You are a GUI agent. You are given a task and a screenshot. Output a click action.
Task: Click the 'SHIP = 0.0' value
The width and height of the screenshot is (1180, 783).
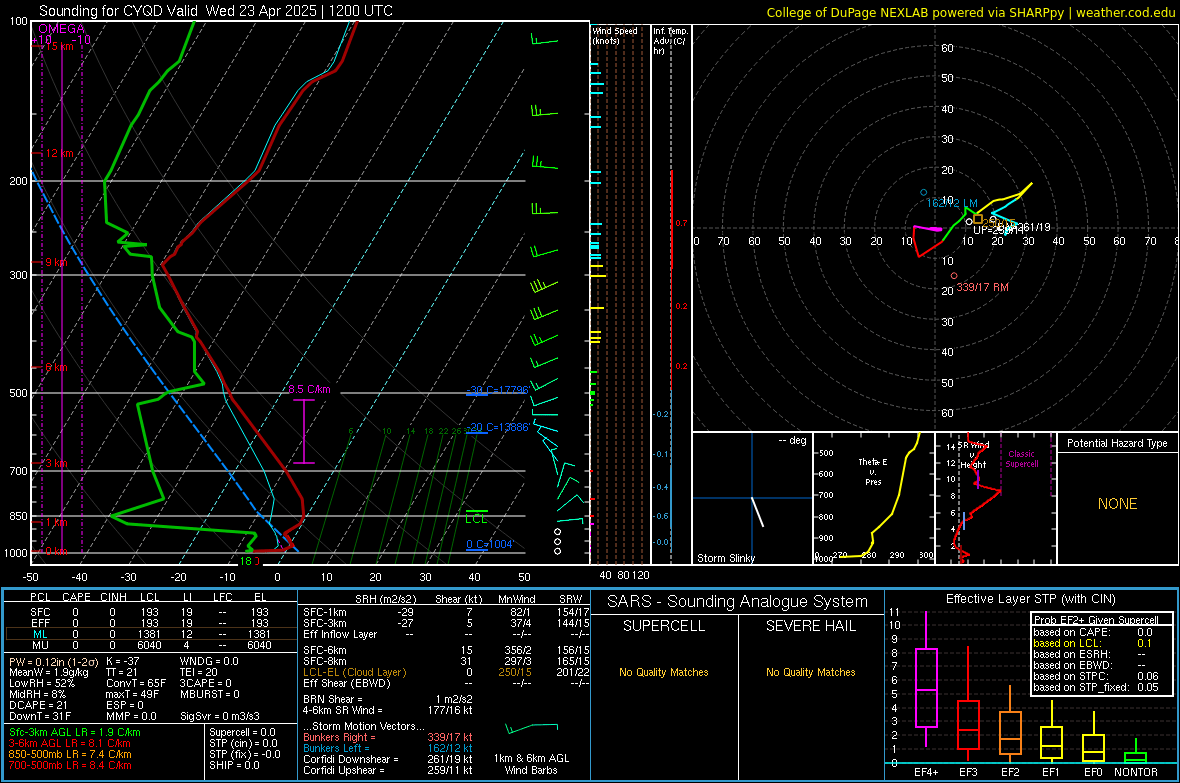[x=234, y=765]
